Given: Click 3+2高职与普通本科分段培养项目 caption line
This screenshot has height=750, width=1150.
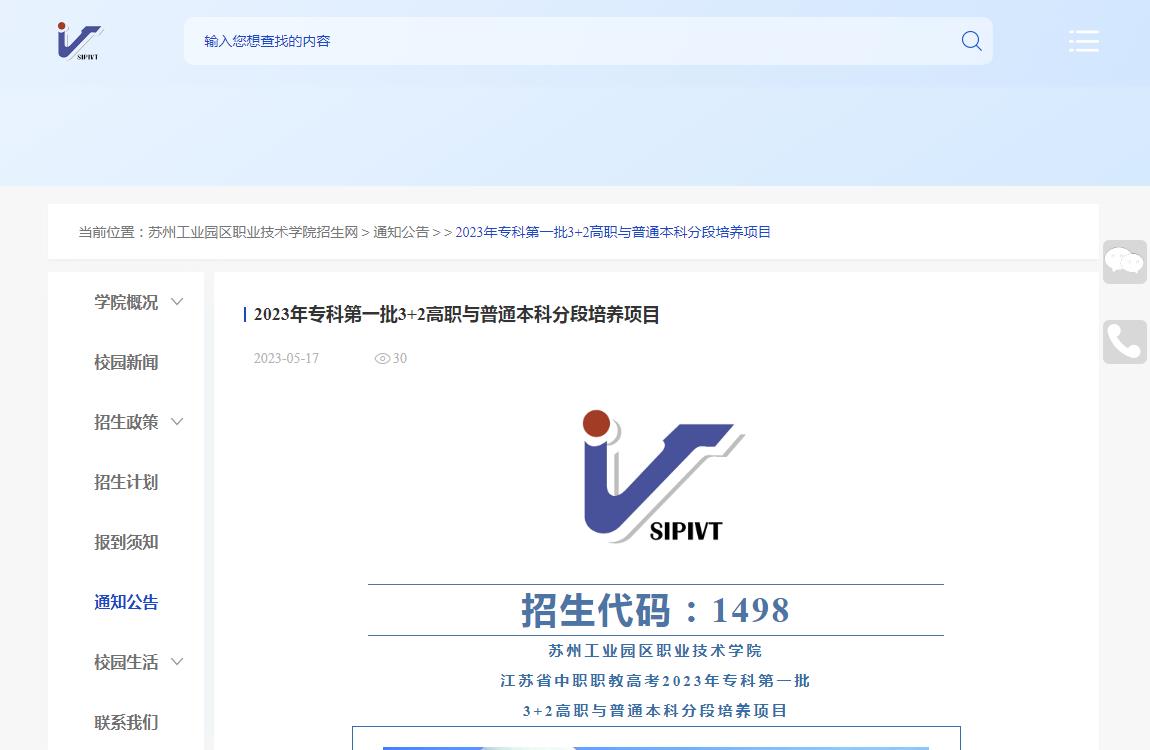Looking at the screenshot, I should pos(655,711).
